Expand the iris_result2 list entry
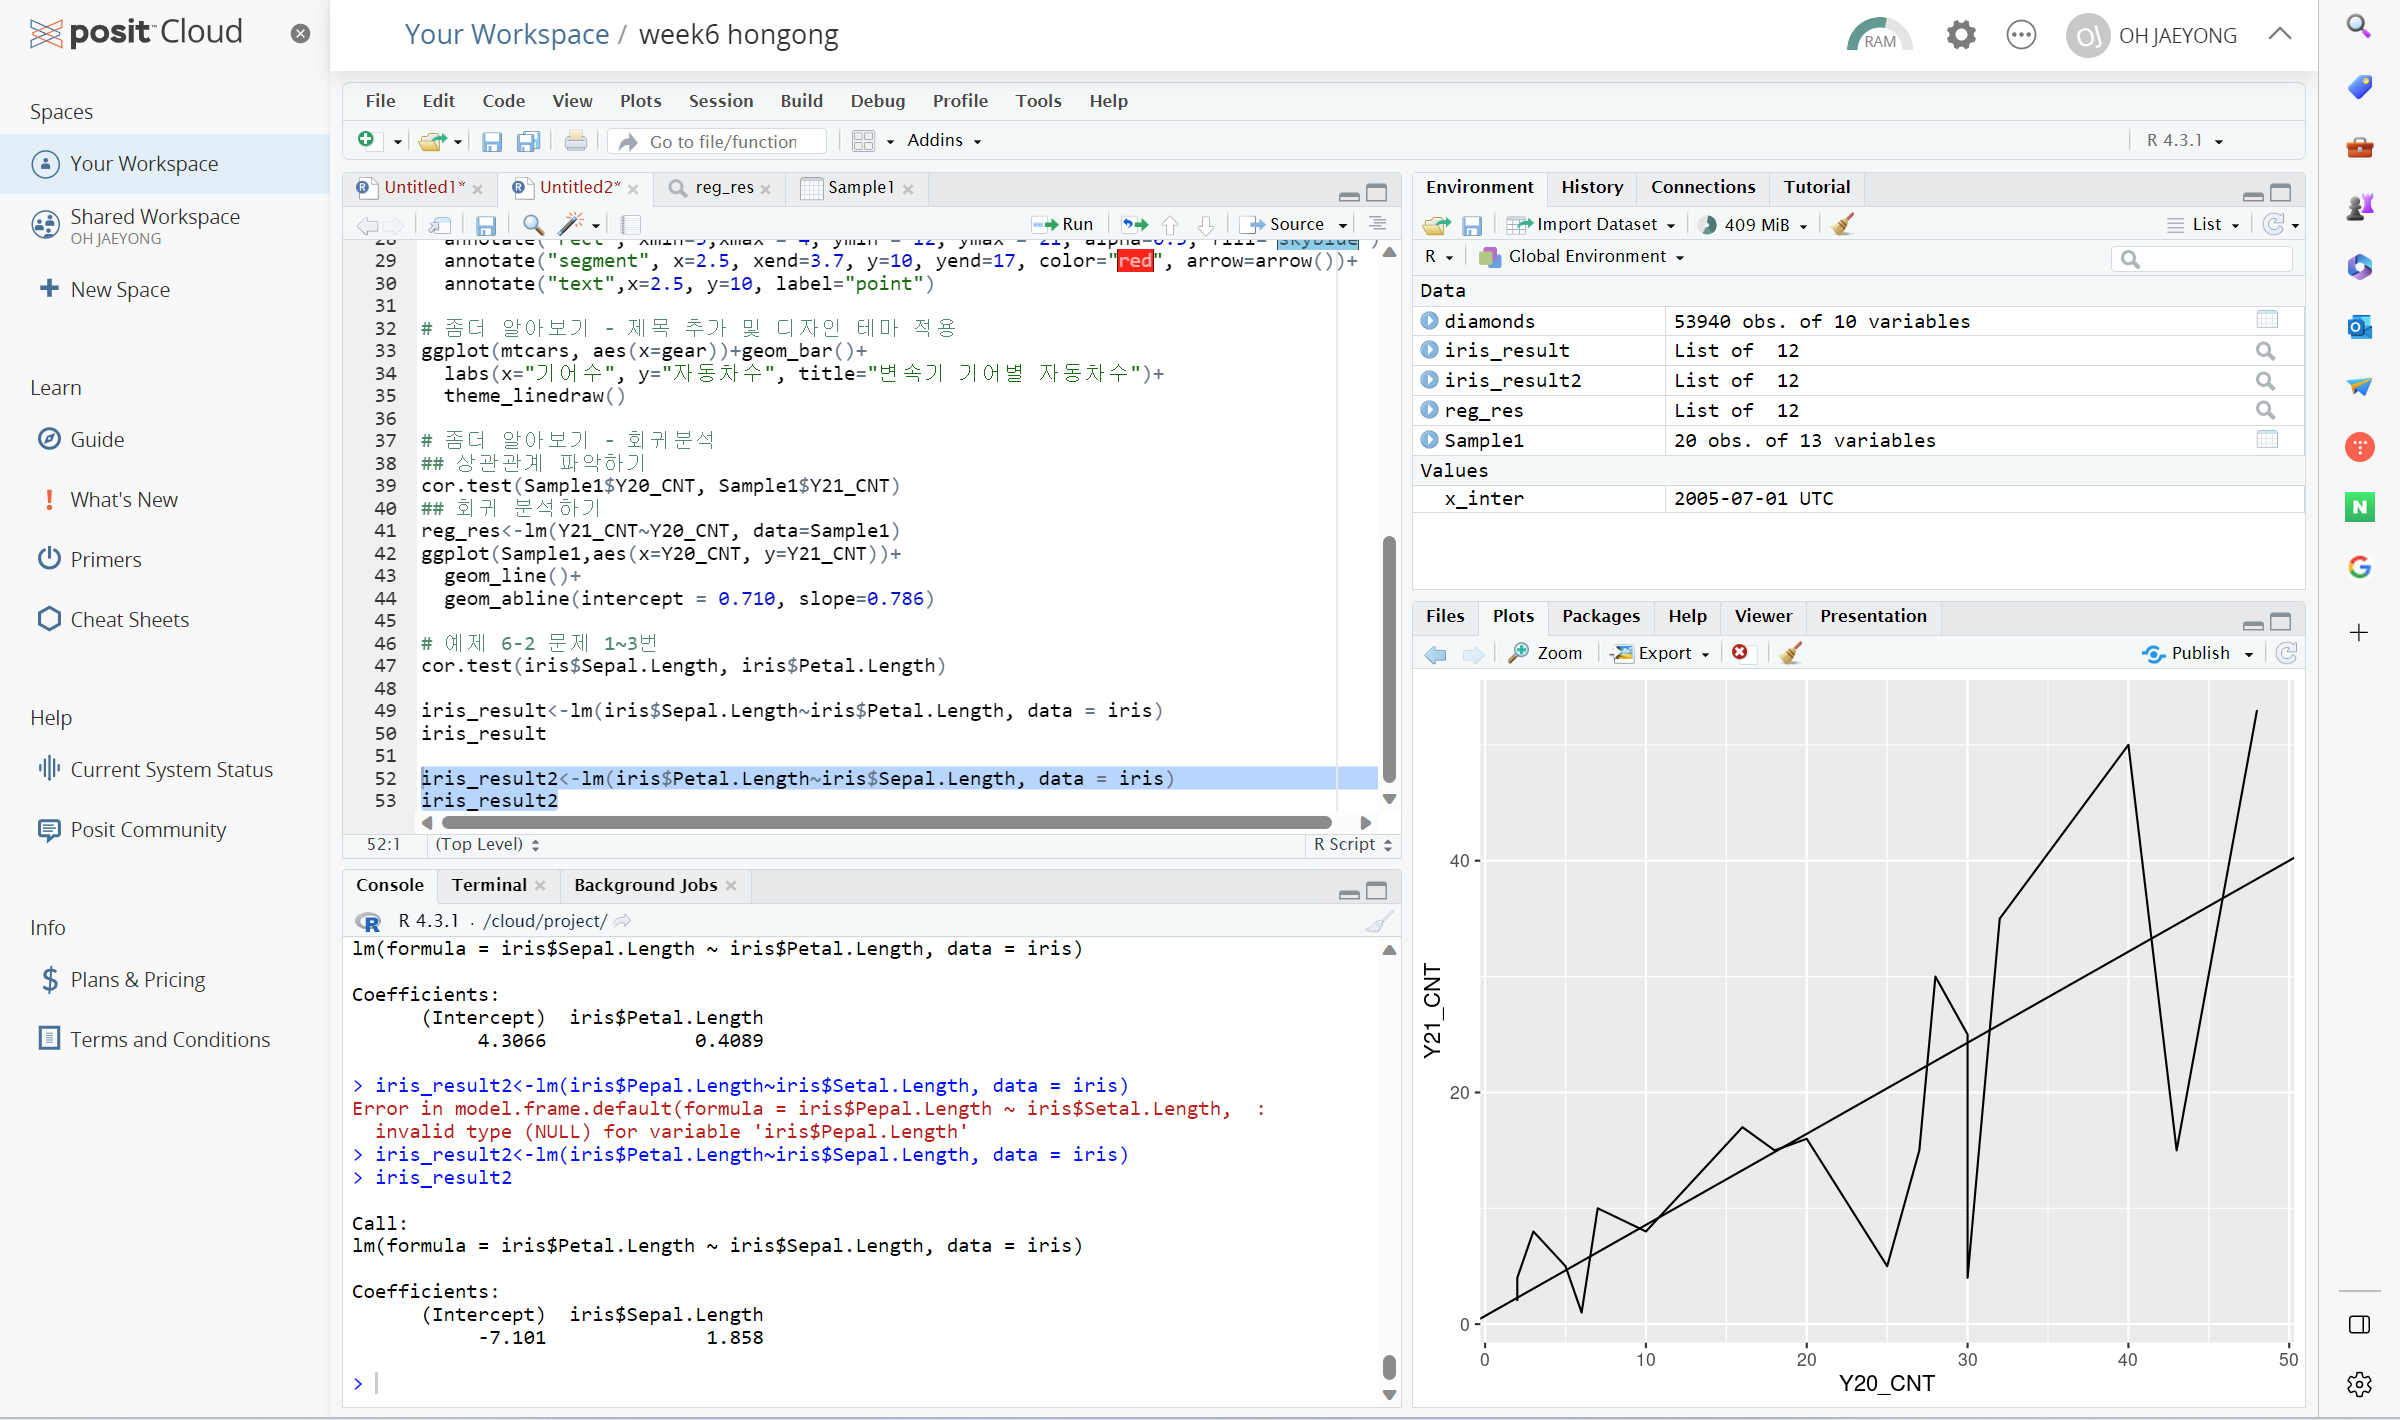Viewport: 2400px width, 1420px height. [1430, 380]
